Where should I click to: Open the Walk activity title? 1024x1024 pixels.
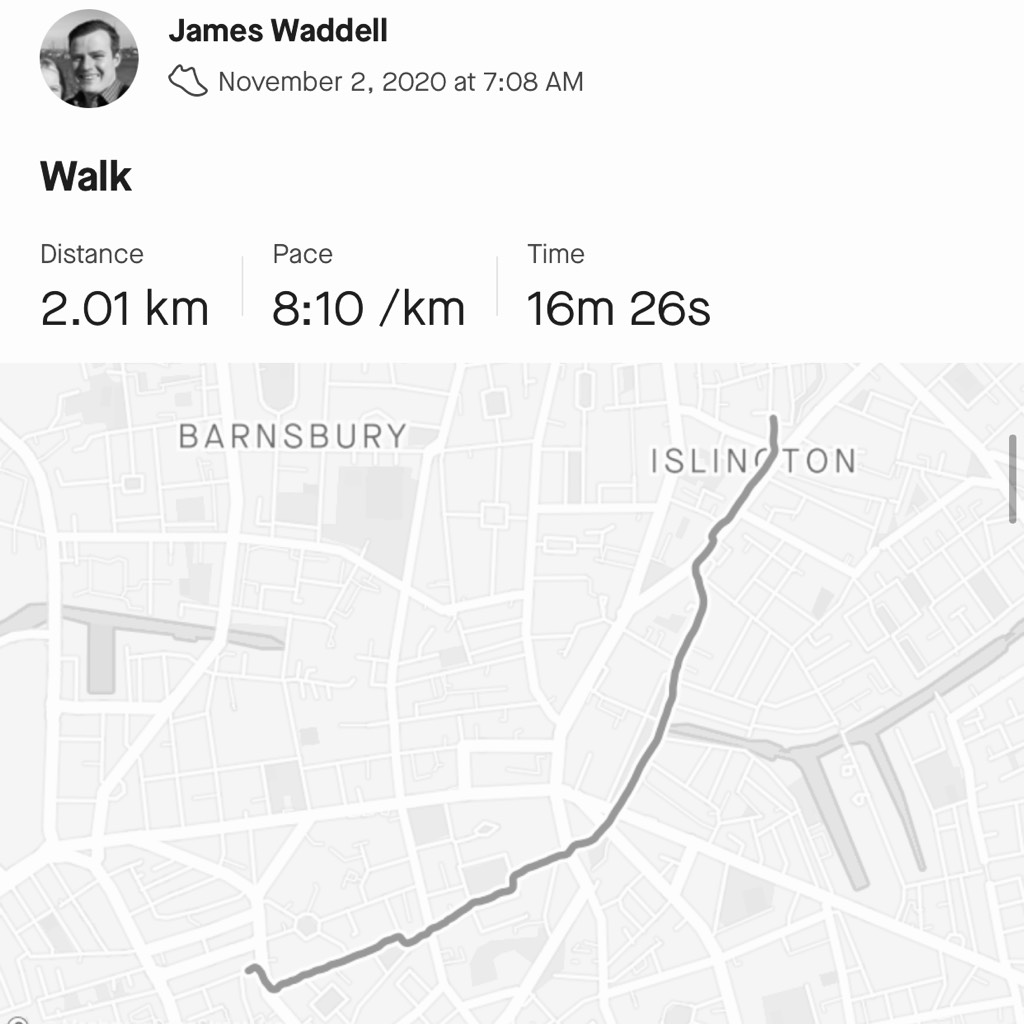86,176
